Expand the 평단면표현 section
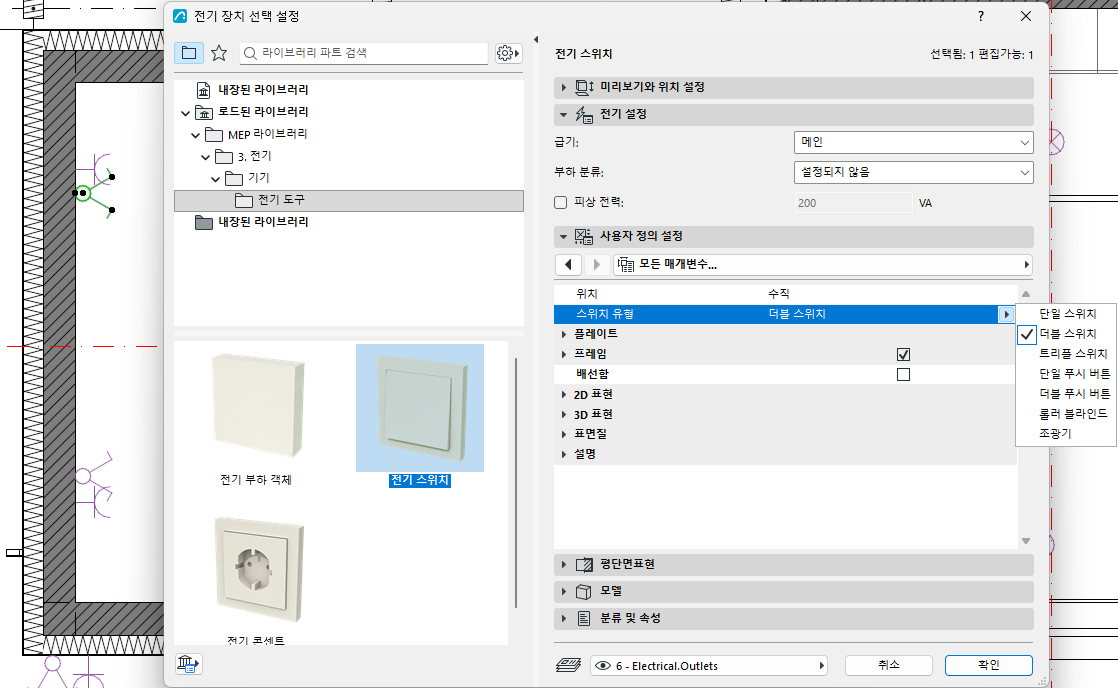This screenshot has width=1118, height=688. pos(794,565)
